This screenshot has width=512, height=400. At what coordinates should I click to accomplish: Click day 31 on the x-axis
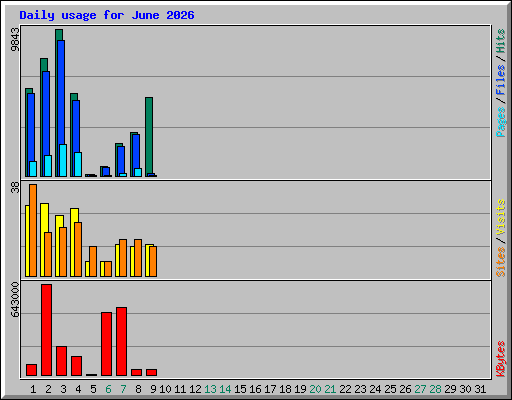(x=480, y=389)
